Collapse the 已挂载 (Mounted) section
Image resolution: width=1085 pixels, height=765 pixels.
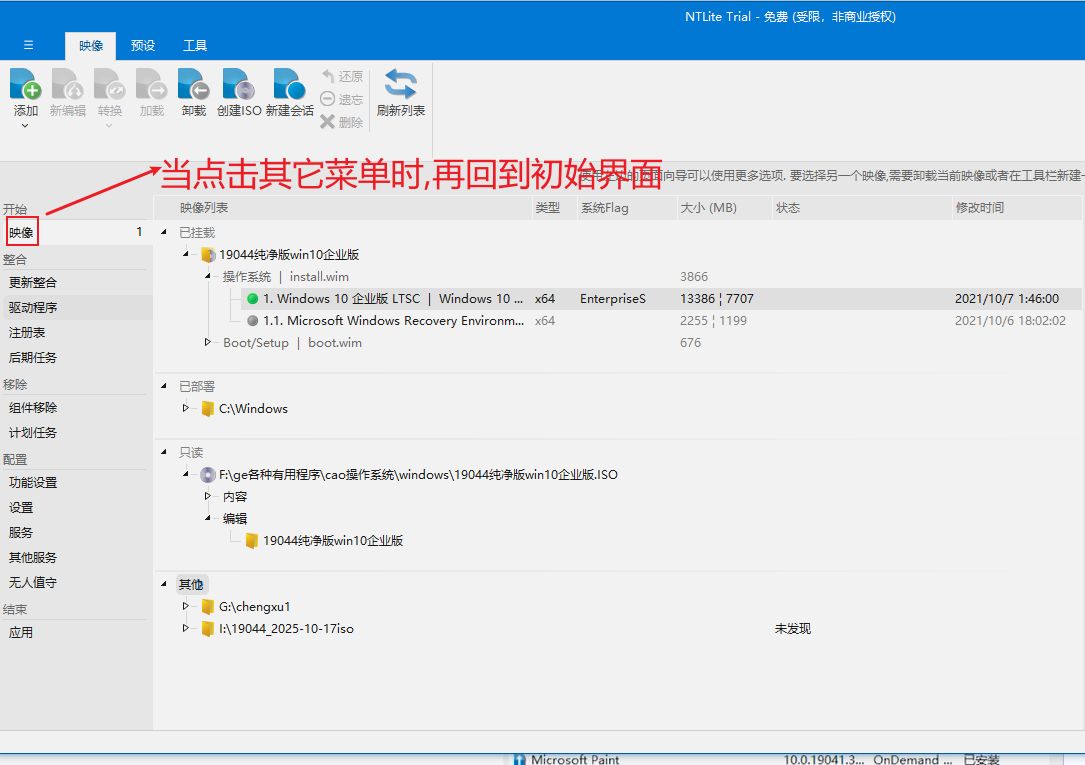(x=165, y=233)
